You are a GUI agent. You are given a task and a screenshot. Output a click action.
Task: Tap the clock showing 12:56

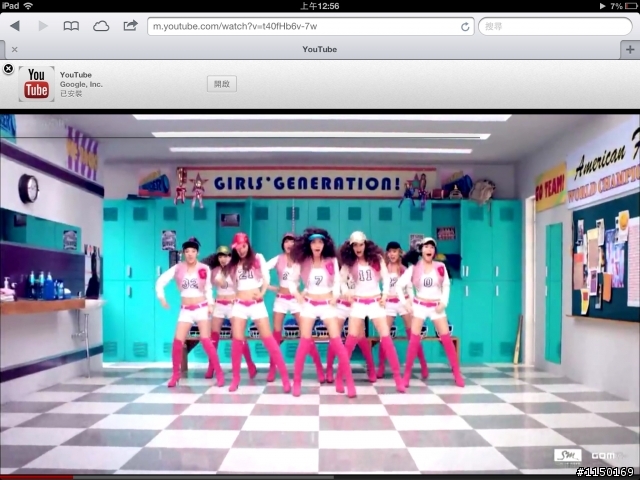320,6
